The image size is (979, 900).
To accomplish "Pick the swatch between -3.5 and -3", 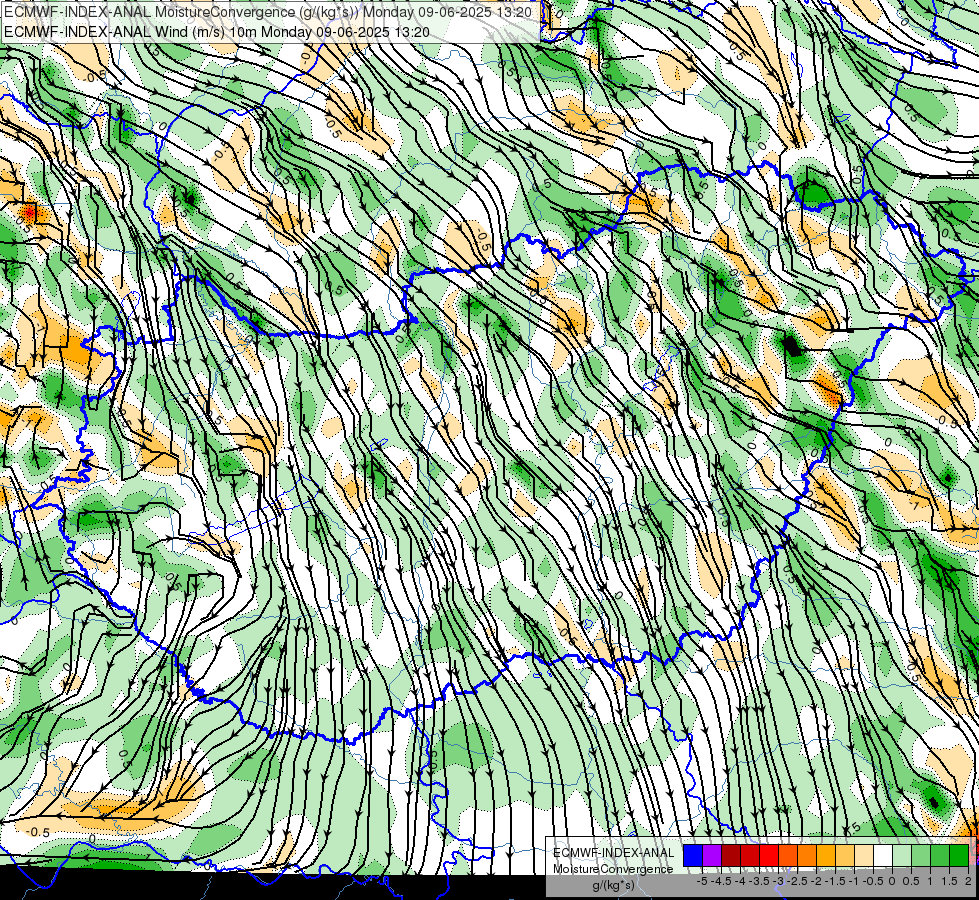I will click(769, 856).
